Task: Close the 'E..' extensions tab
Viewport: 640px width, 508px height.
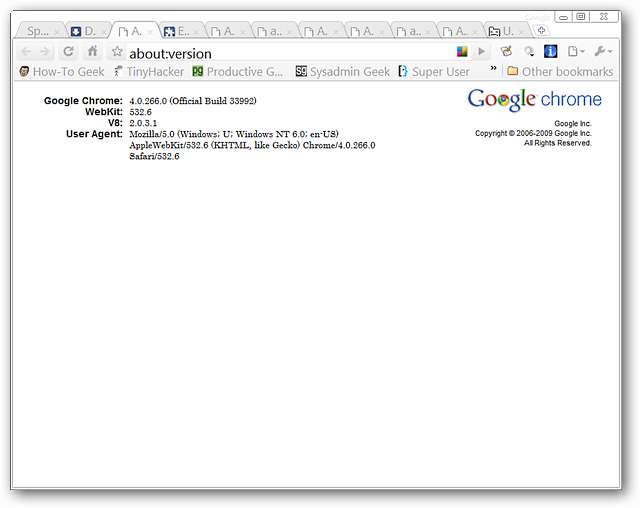Action: click(196, 32)
